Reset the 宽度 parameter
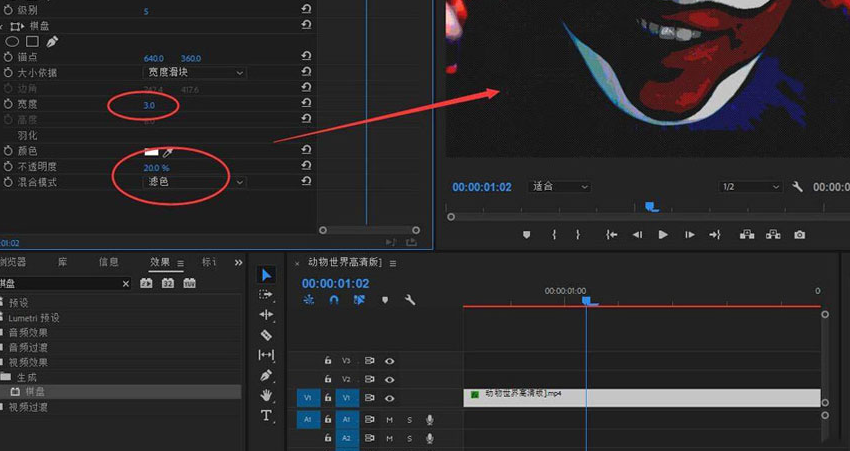Image resolution: width=850 pixels, height=451 pixels. point(306,103)
